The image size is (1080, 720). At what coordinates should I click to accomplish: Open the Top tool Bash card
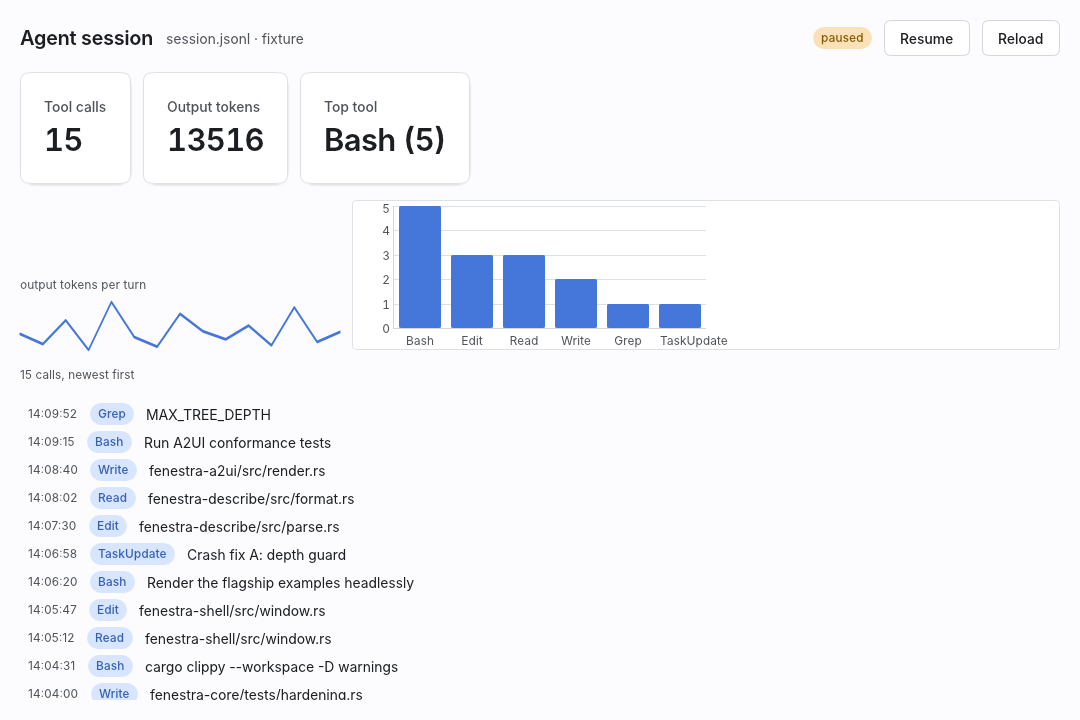pos(385,128)
